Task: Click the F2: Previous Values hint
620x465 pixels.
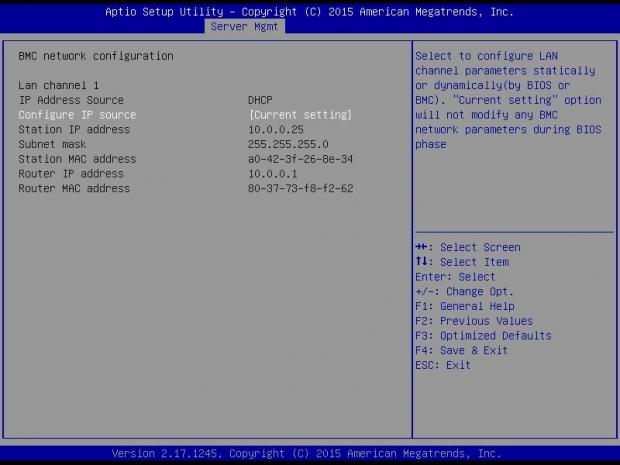Action: coord(474,321)
